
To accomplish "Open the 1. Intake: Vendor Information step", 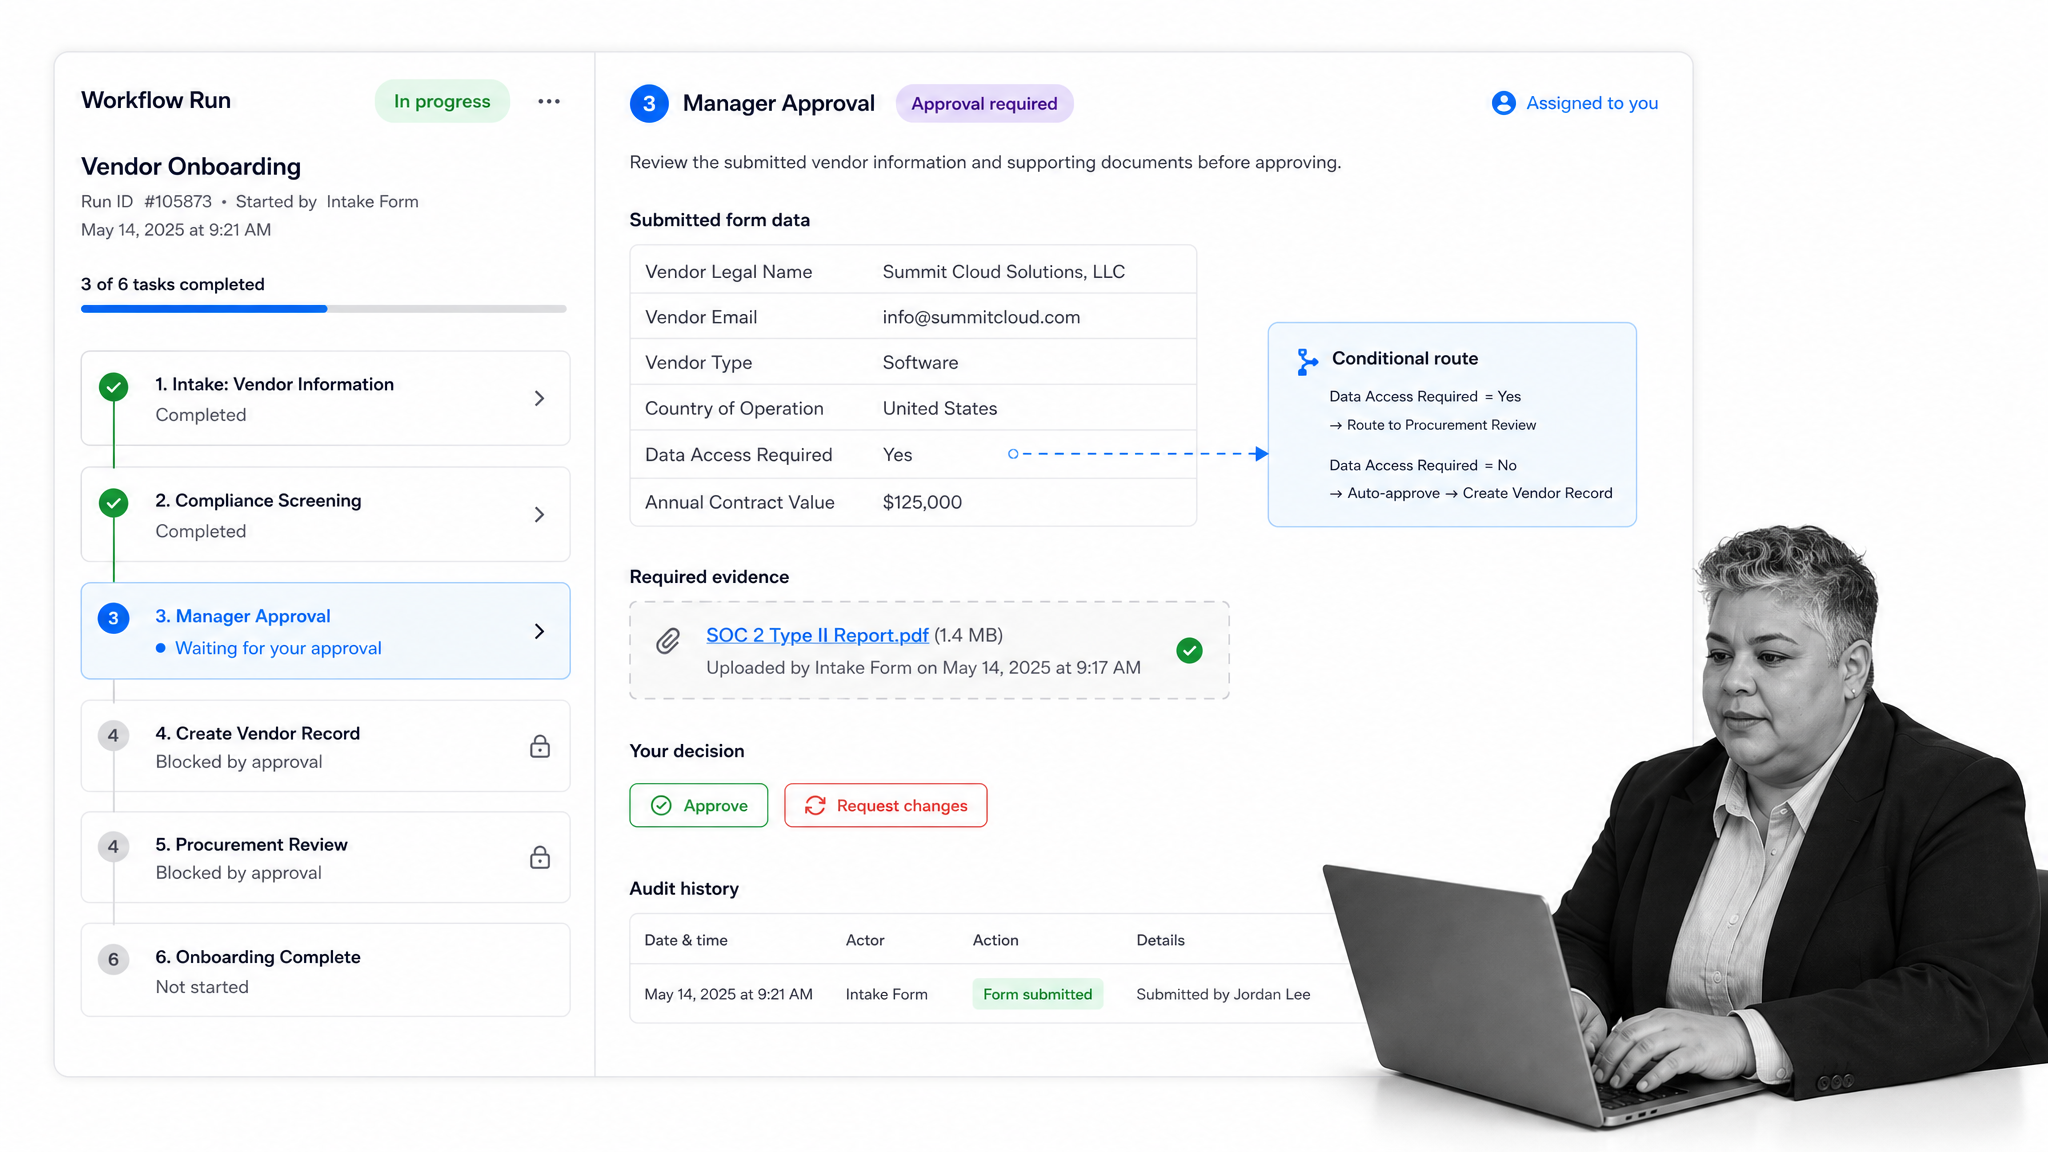I will pyautogui.click(x=325, y=398).
